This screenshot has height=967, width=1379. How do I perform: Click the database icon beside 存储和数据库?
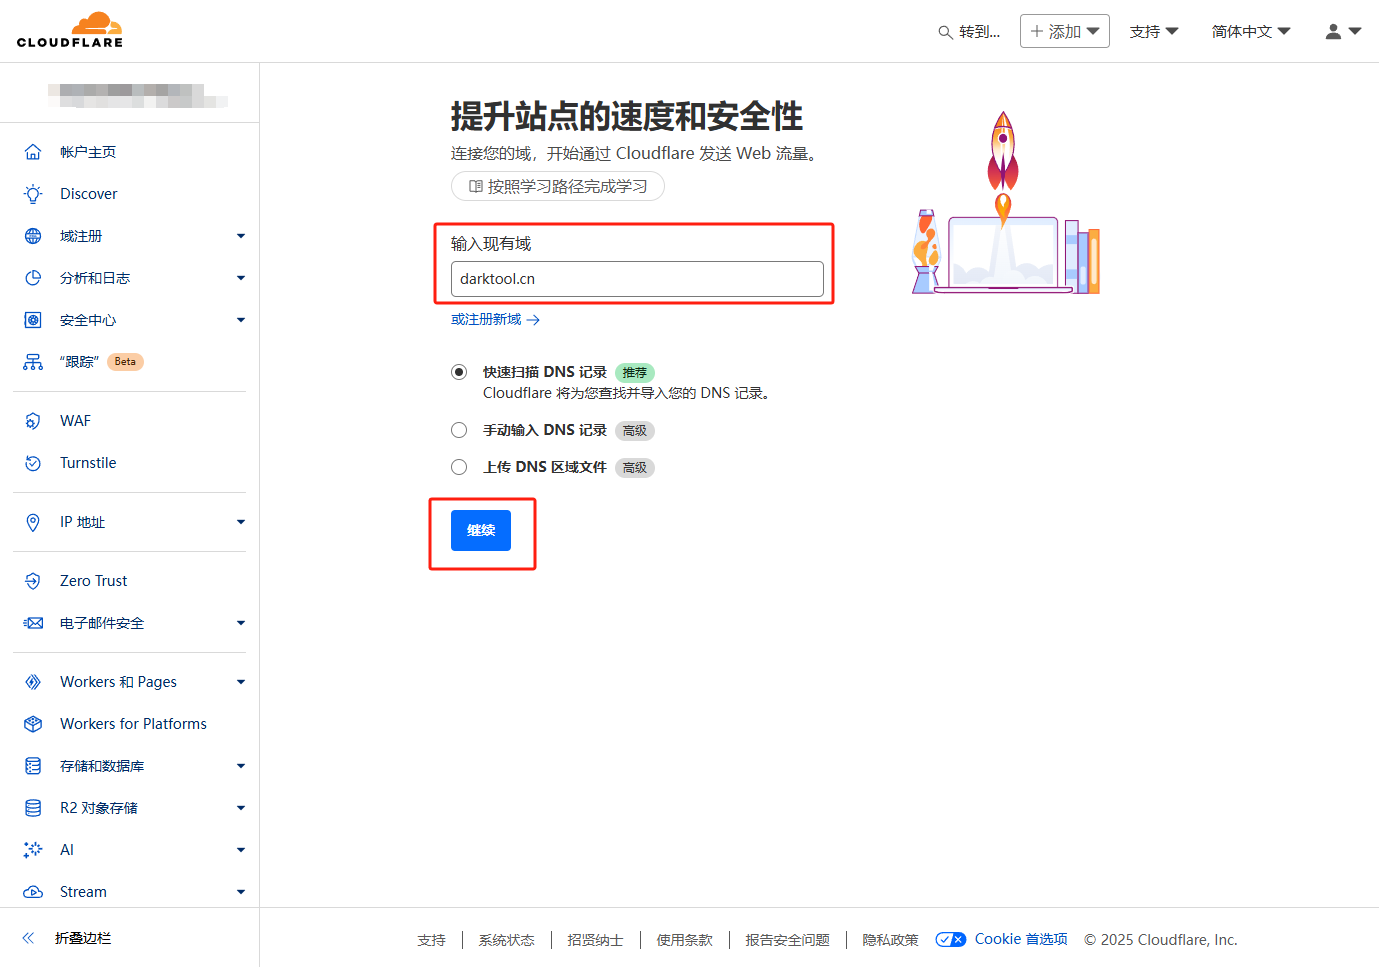(33, 766)
